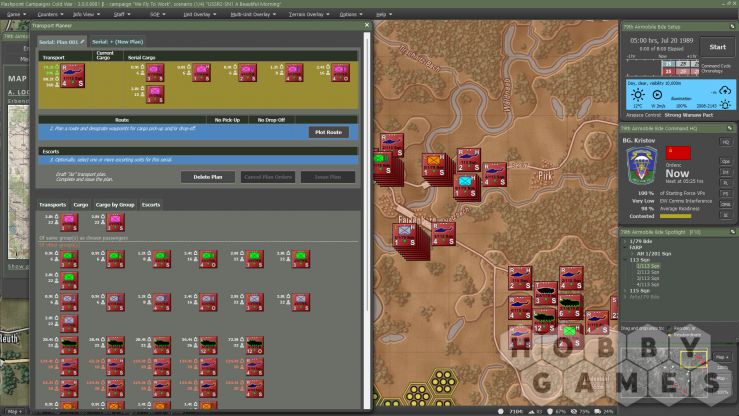This screenshot has height=416, width=739.
Task: Click the yellow viewport box in the minimap
Action: pos(694,359)
